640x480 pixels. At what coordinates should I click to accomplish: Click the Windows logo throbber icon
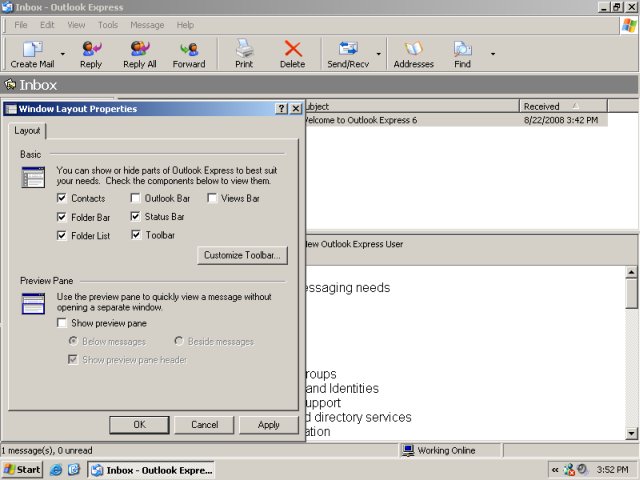[629, 25]
